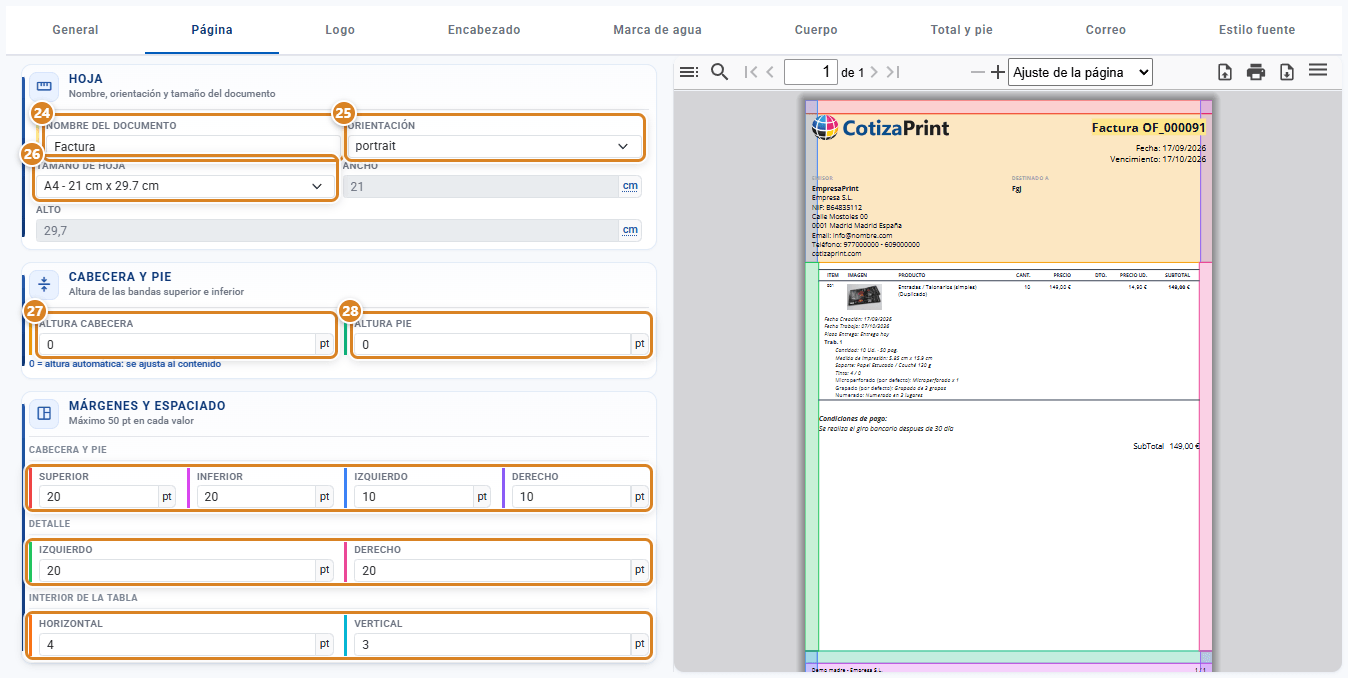The height and width of the screenshot is (678, 1348).
Task: Click the '0 = altura automática' hint text
Action: point(125,364)
